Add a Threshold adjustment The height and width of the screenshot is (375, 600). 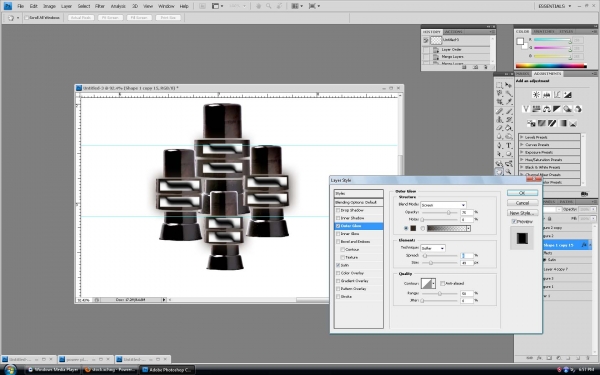click(552, 123)
